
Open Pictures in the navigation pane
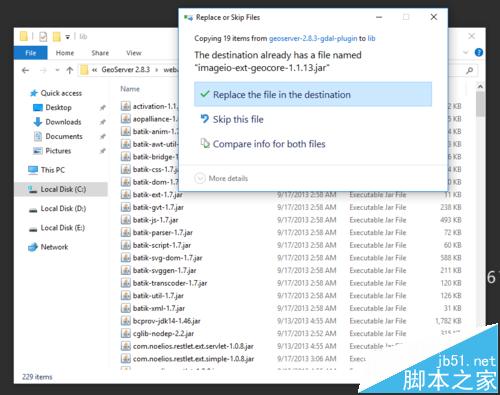point(58,151)
